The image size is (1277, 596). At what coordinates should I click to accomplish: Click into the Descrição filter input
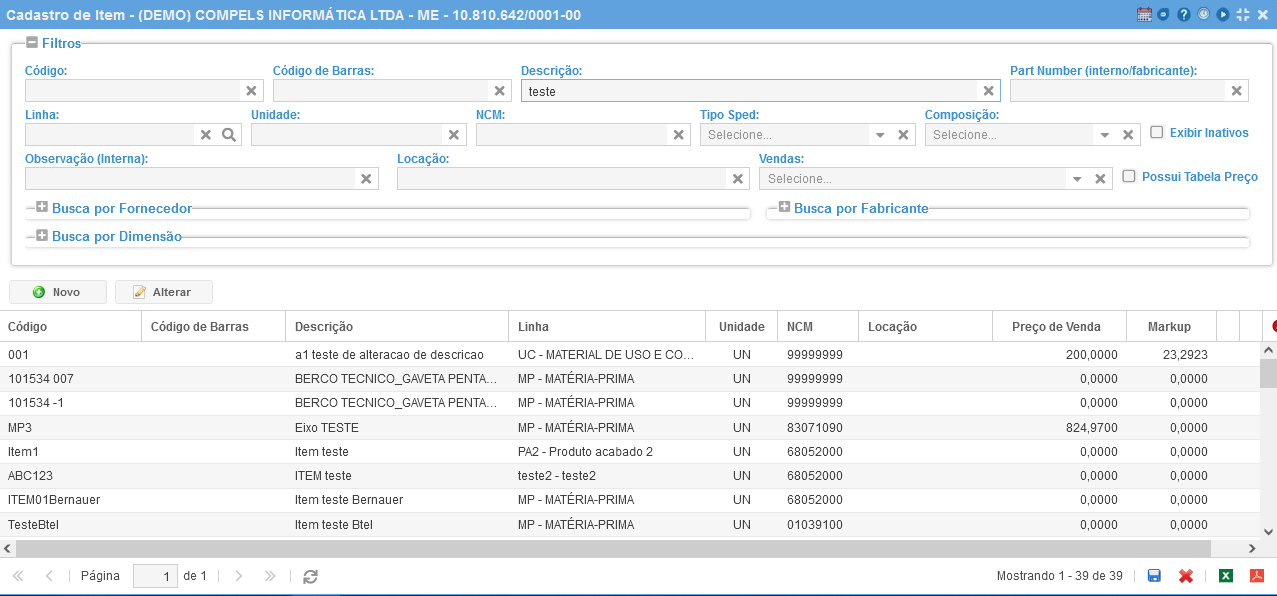[750, 91]
